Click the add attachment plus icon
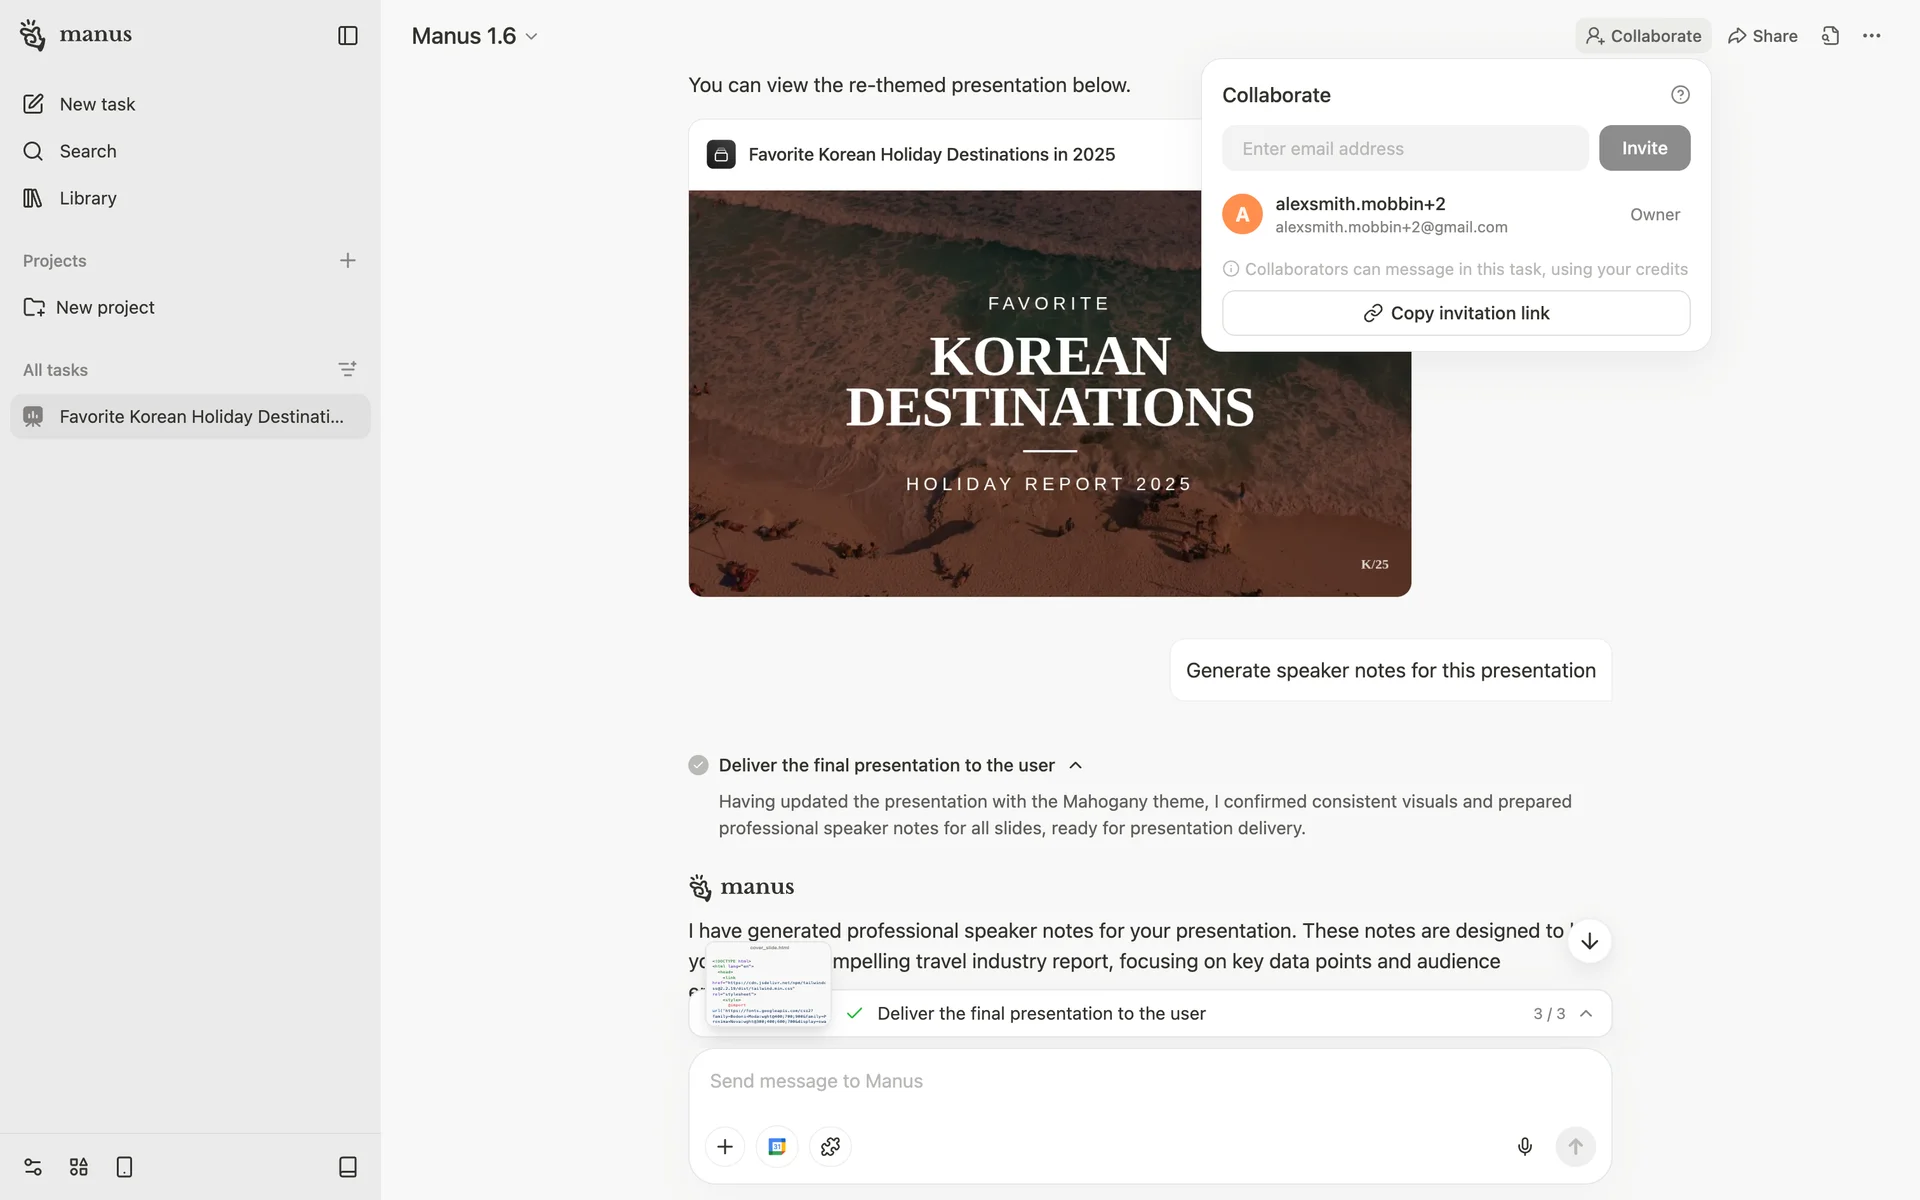 (725, 1146)
